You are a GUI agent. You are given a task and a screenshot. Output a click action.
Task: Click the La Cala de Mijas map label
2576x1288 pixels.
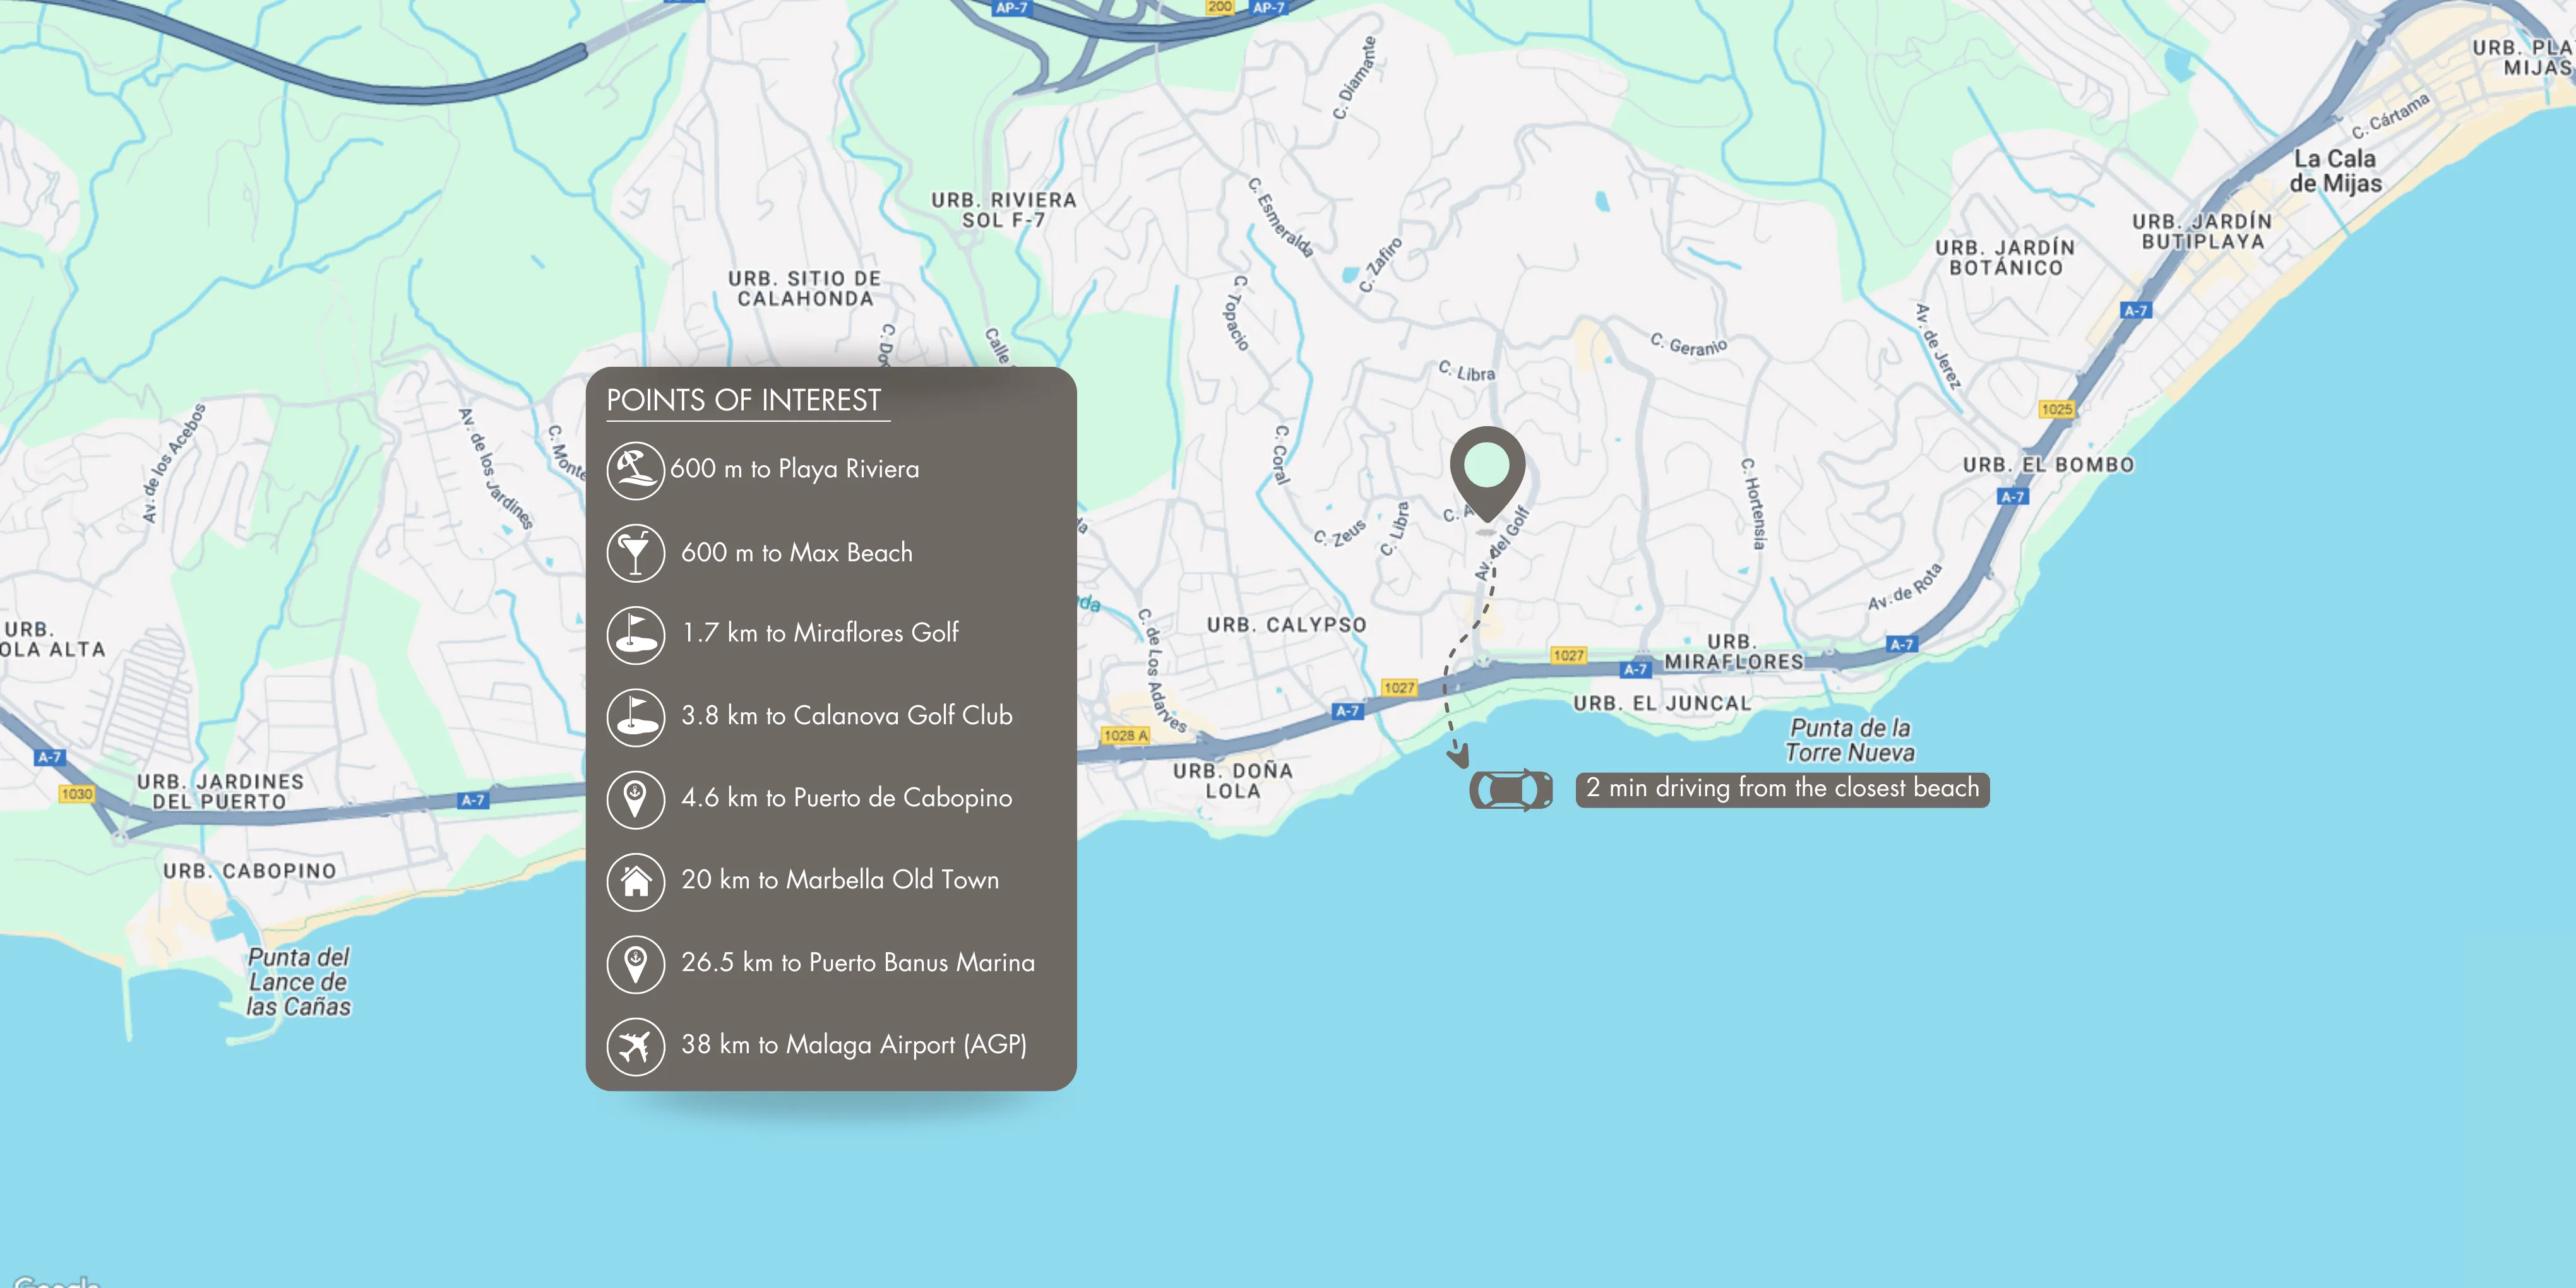point(2336,171)
